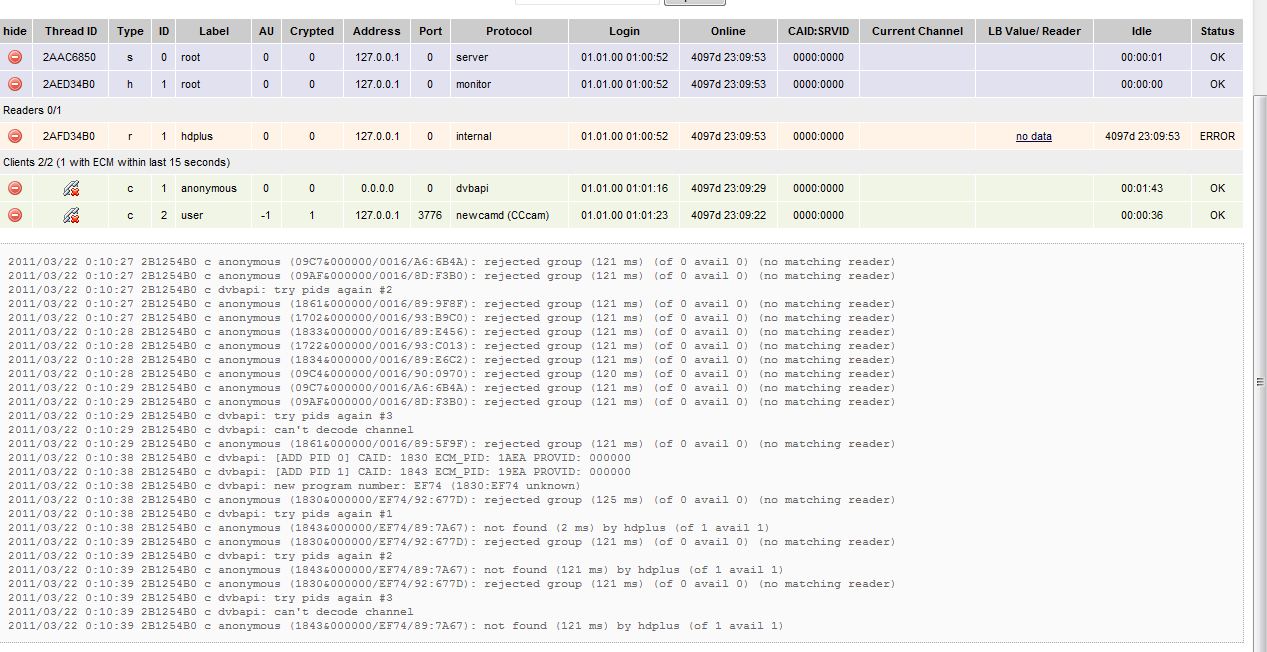Image resolution: width=1267 pixels, height=652 pixels.
Task: Click the hdplus reader label
Action: [196, 136]
